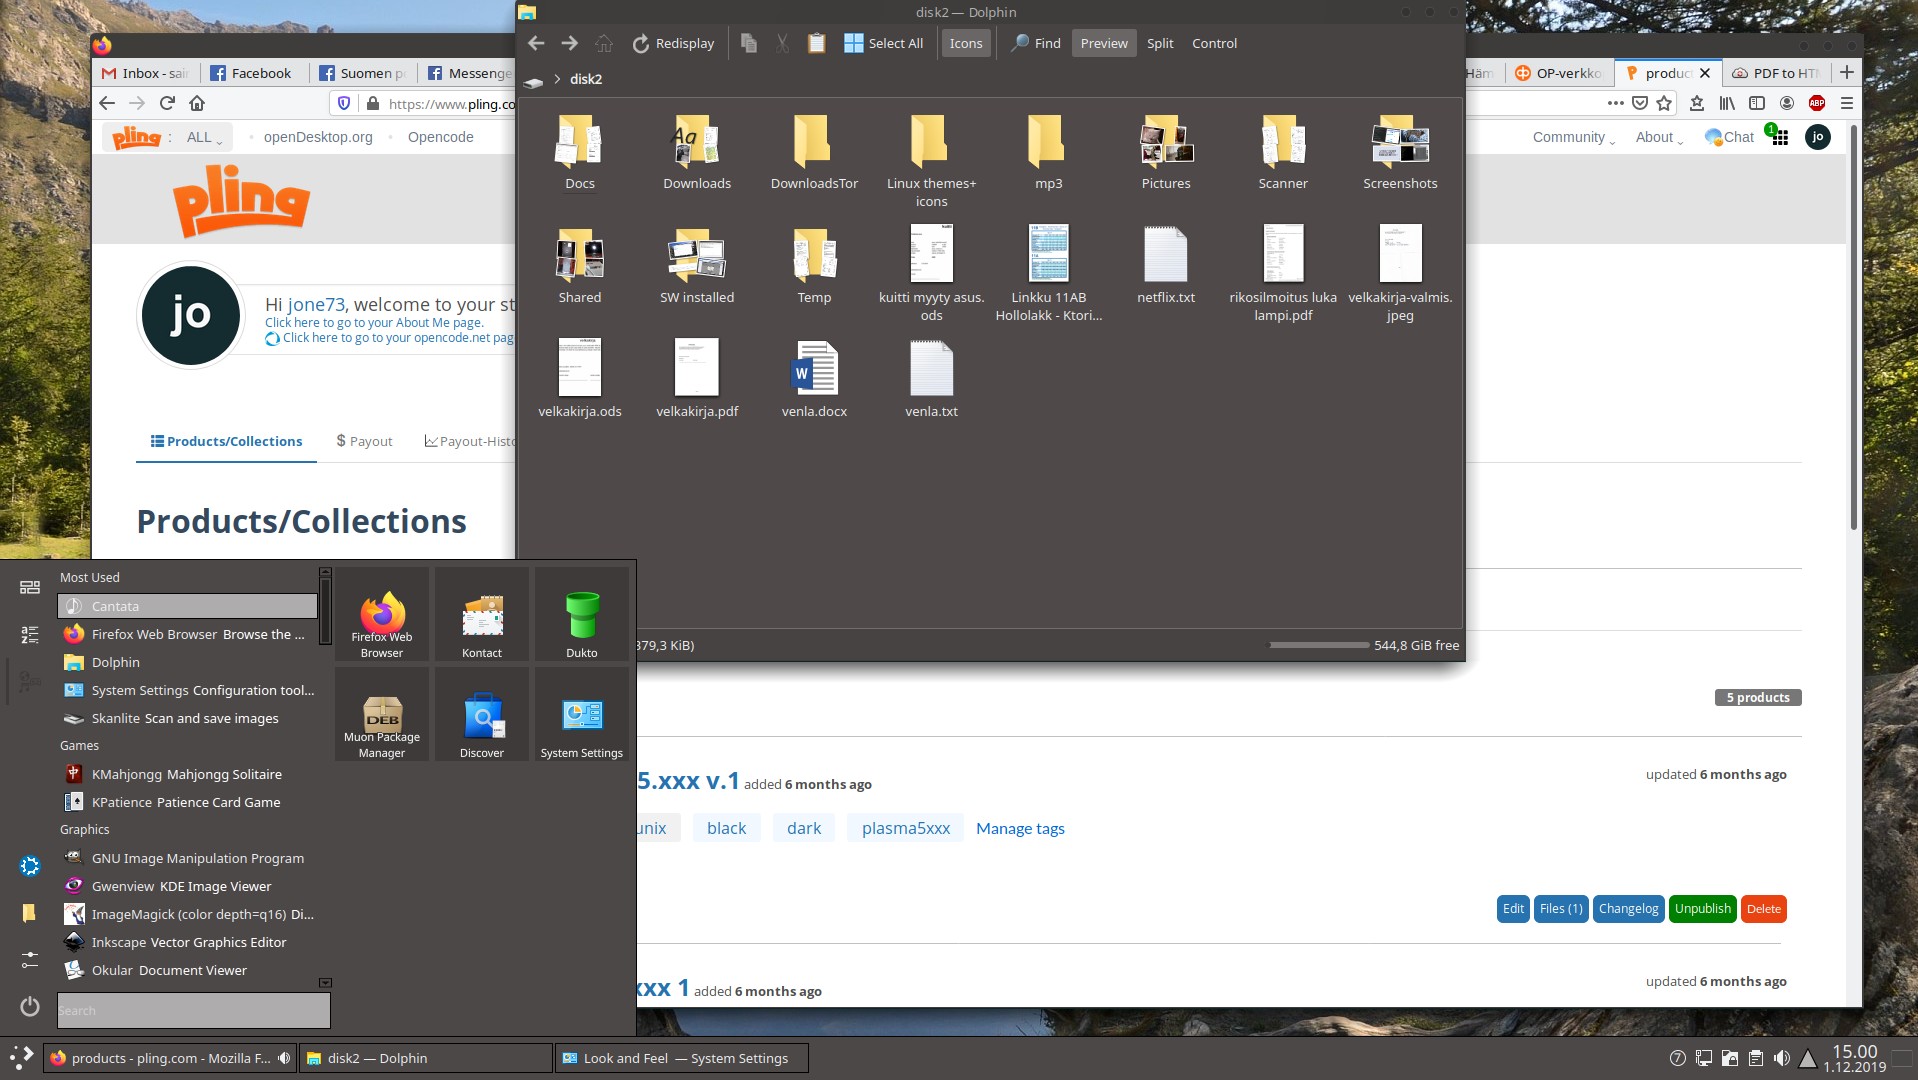Open KMahjongg Mahjongg Solitaire entry
This screenshot has width=1918, height=1080.
tap(188, 774)
